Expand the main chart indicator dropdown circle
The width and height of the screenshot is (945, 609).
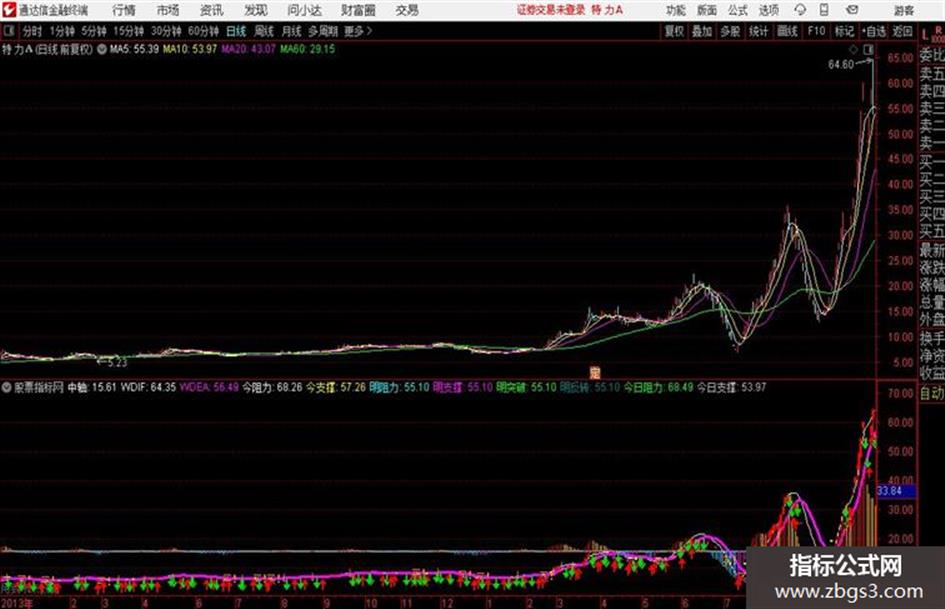click(x=102, y=49)
